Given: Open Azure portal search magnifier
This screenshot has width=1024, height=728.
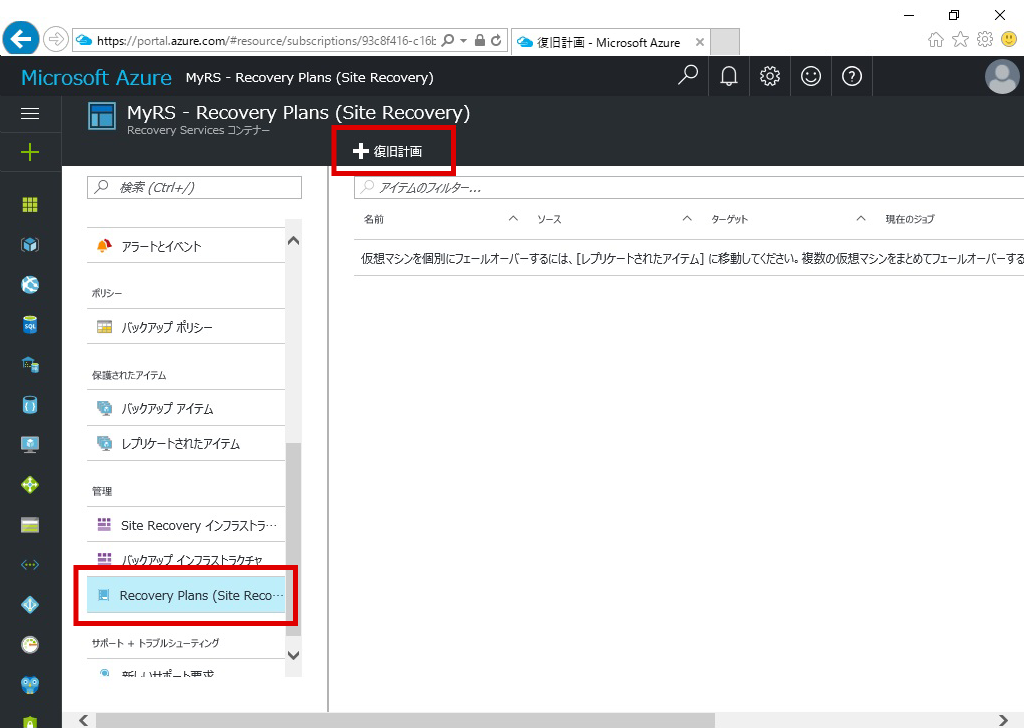Looking at the screenshot, I should 688,76.
